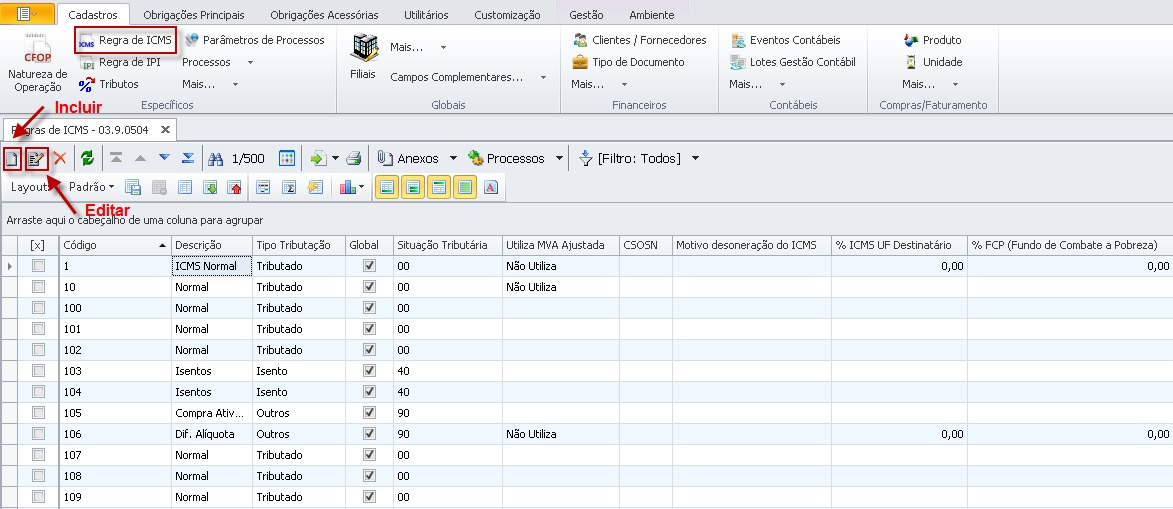Viewport: 1173px width, 509px height.
Task: Click the layout red up arrow icon
Action: [235, 187]
